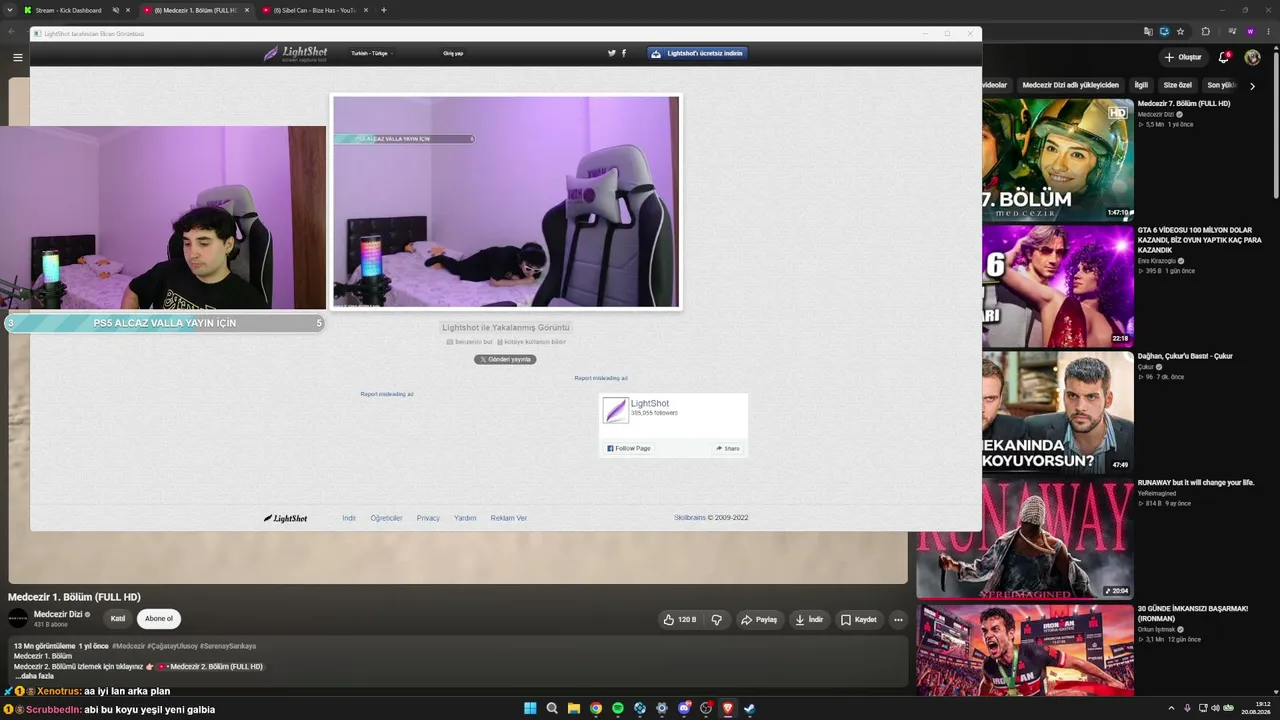Open the Öğreticiler link in LightShot footer
Screen dimensions: 1280x720
tap(386, 518)
